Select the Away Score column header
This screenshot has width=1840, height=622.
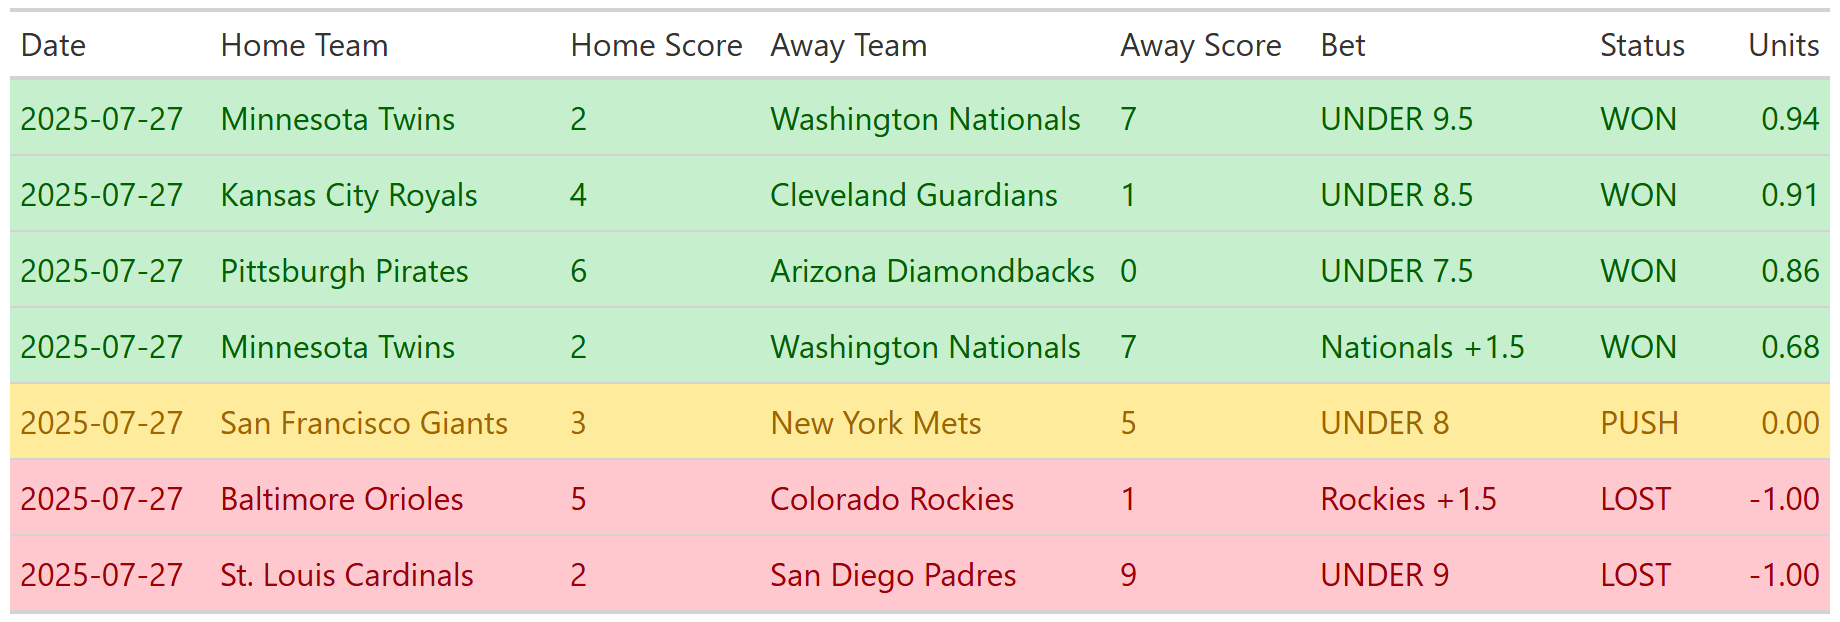tap(1200, 45)
